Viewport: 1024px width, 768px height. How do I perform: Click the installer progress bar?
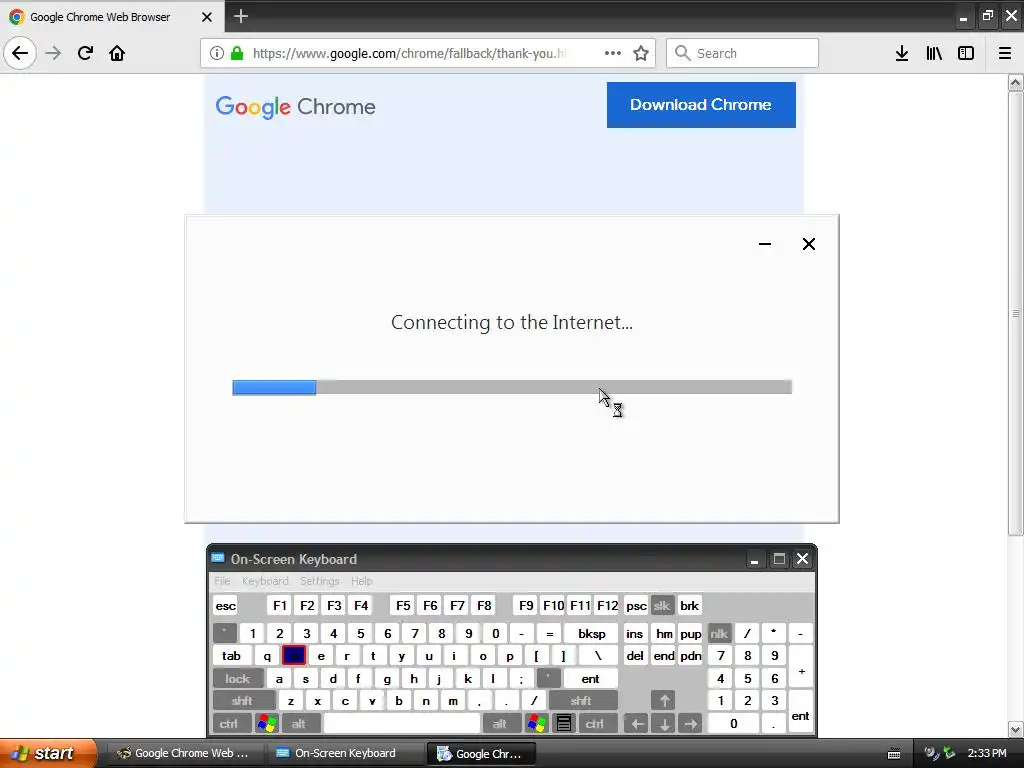(512, 387)
